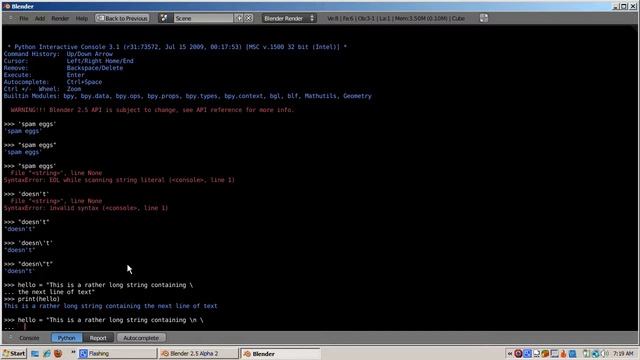Switch to Flashing taskbar window
Image resolution: width=640 pixels, height=360 pixels.
click(117, 353)
